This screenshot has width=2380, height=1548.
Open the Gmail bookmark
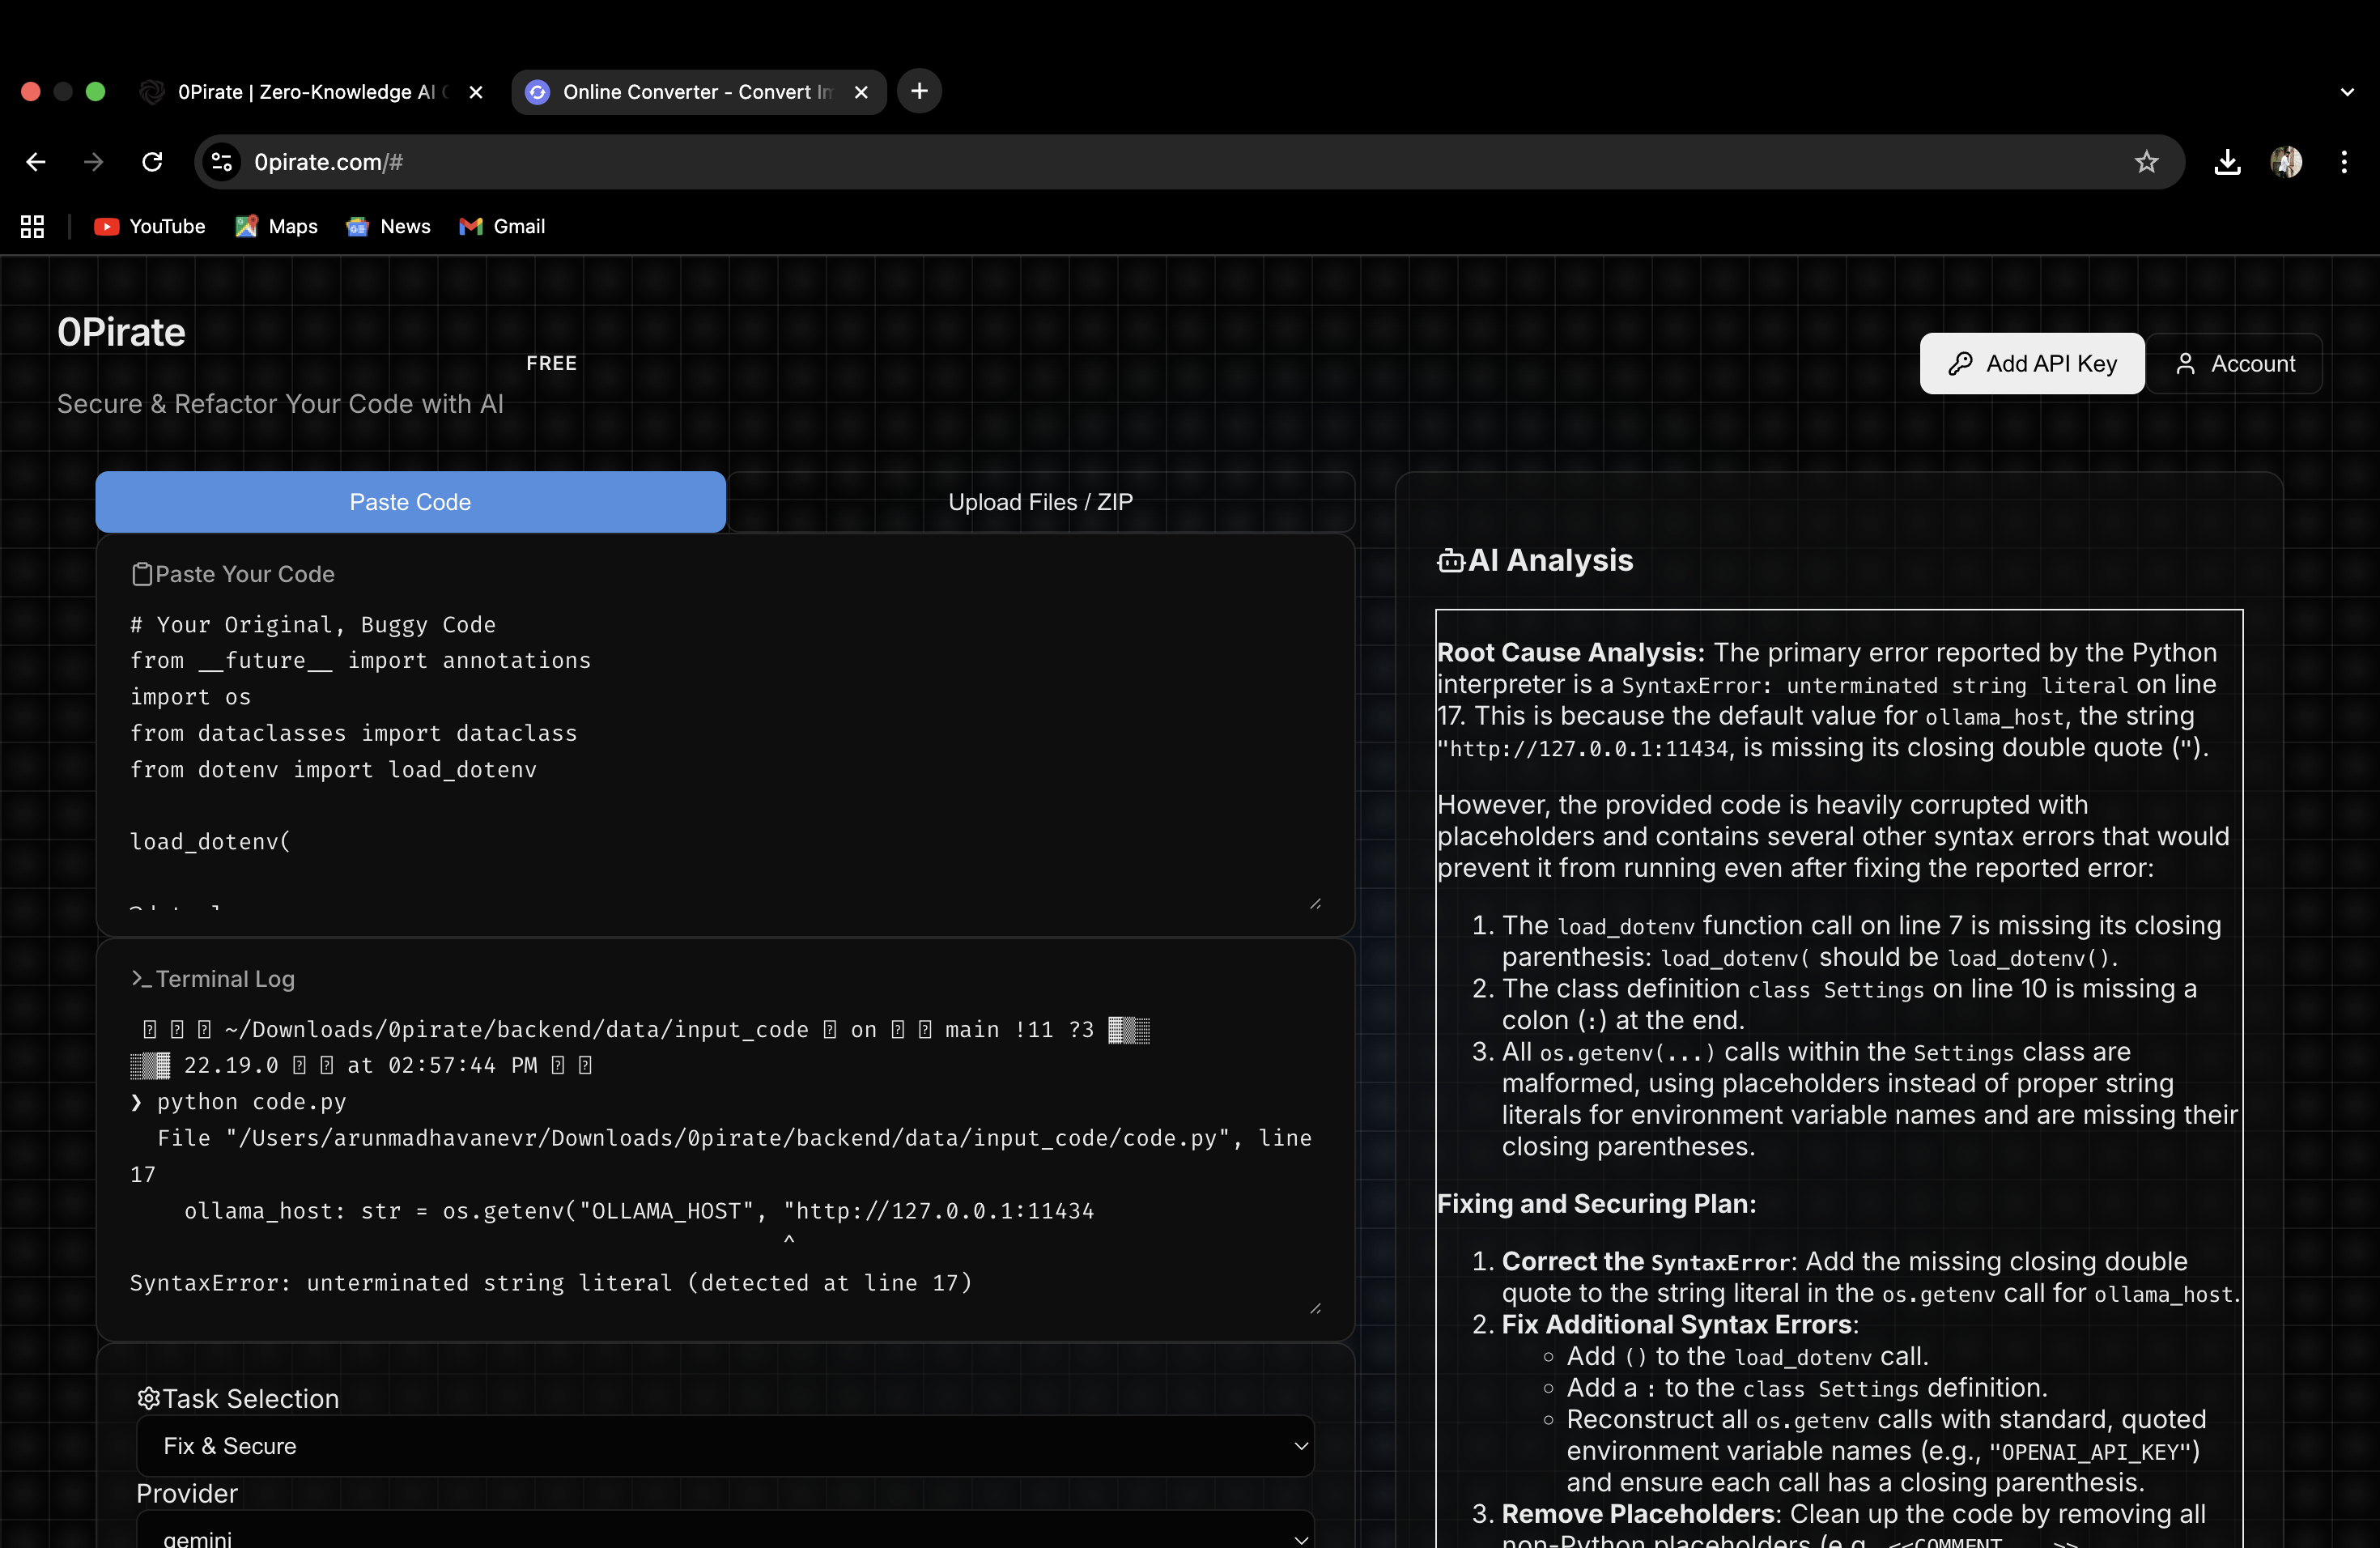coord(502,227)
